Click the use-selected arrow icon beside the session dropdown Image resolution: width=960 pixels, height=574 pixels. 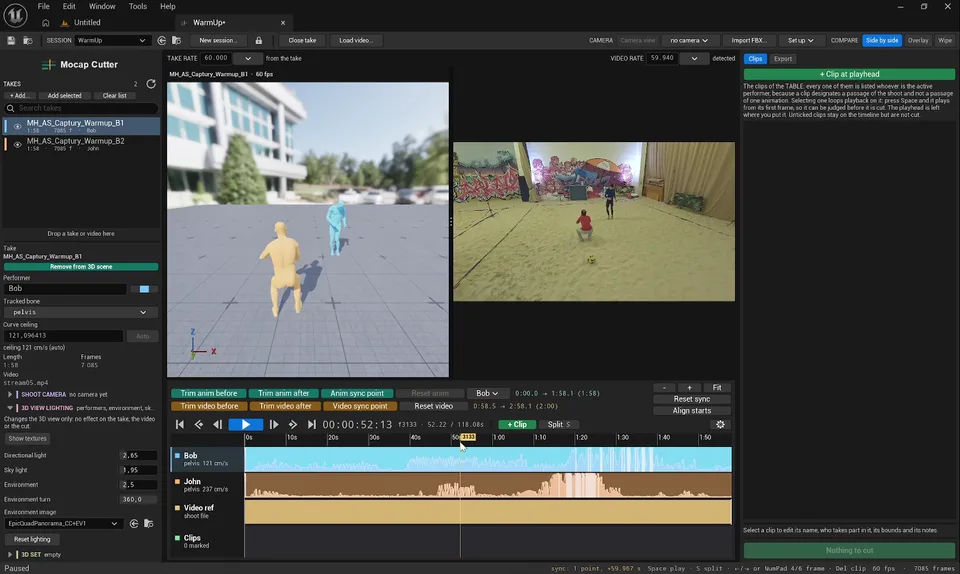[162, 40]
